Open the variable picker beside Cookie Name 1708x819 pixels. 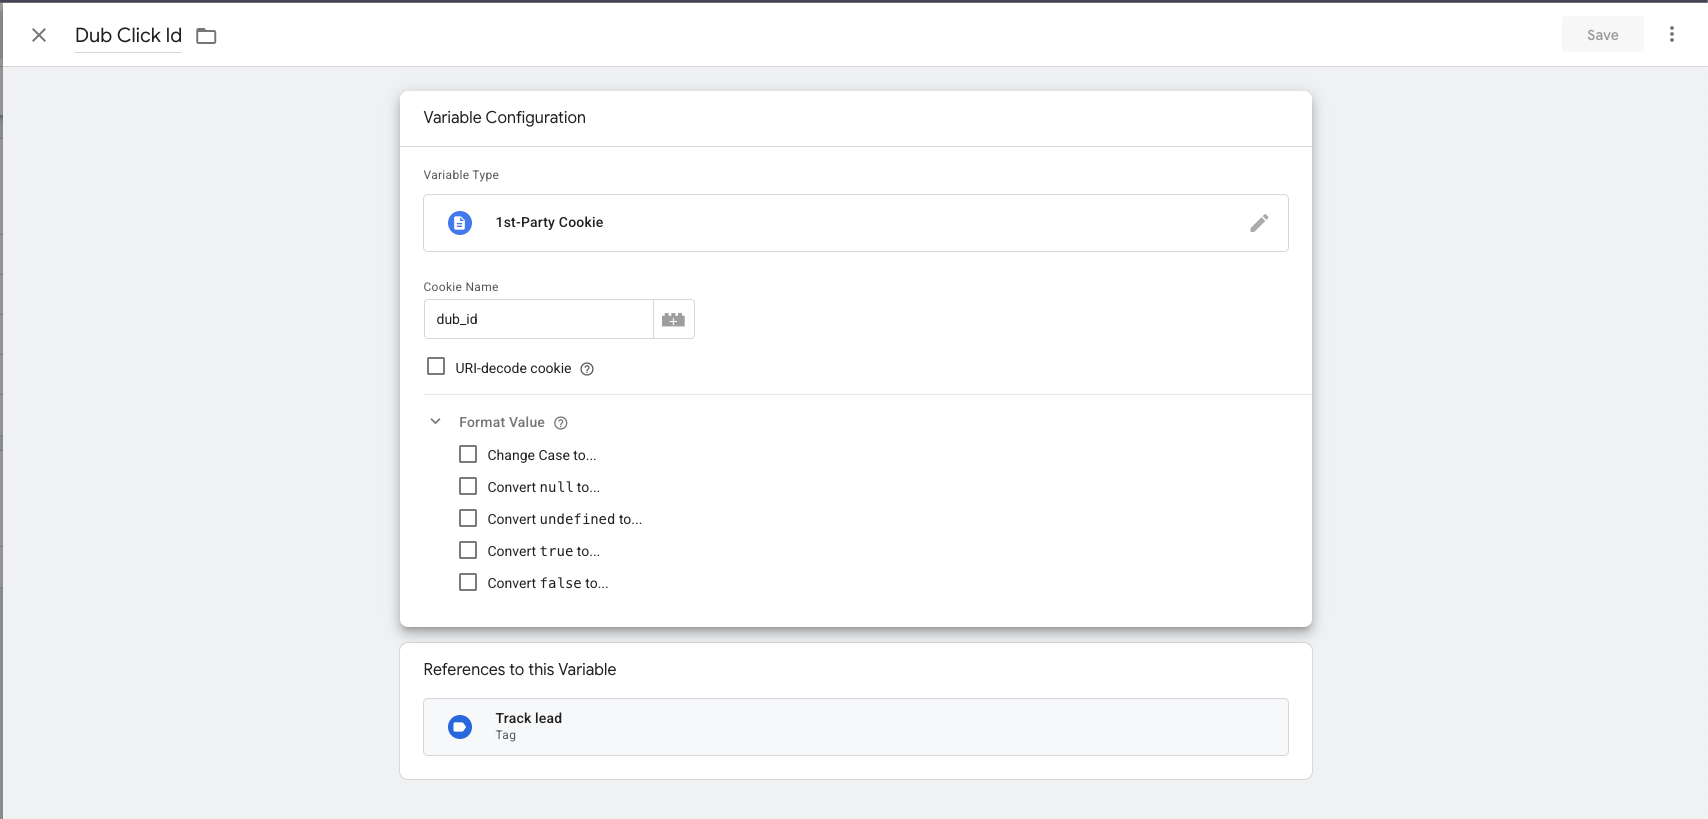point(673,320)
